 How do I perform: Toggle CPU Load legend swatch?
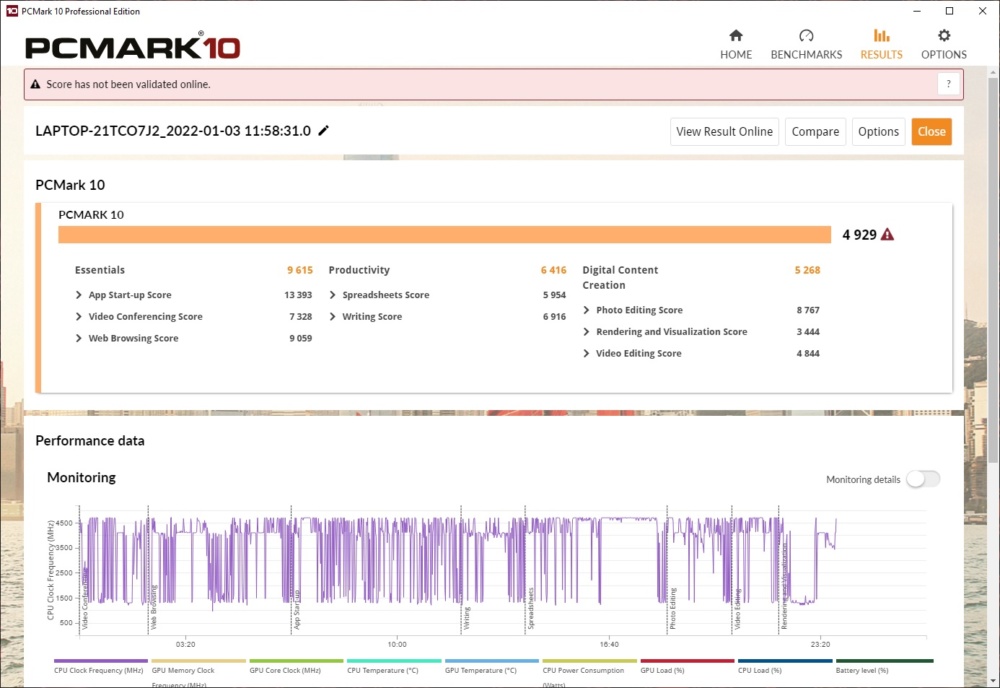click(x=784, y=661)
